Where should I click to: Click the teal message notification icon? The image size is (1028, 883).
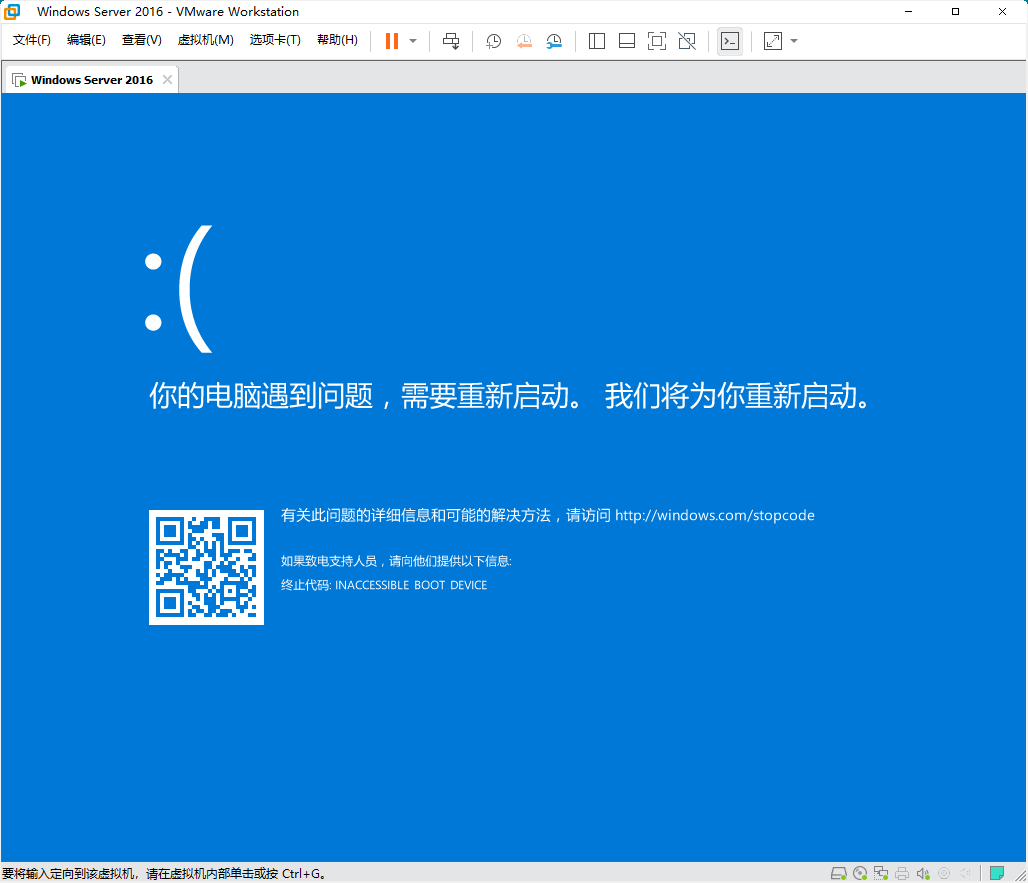(995, 872)
